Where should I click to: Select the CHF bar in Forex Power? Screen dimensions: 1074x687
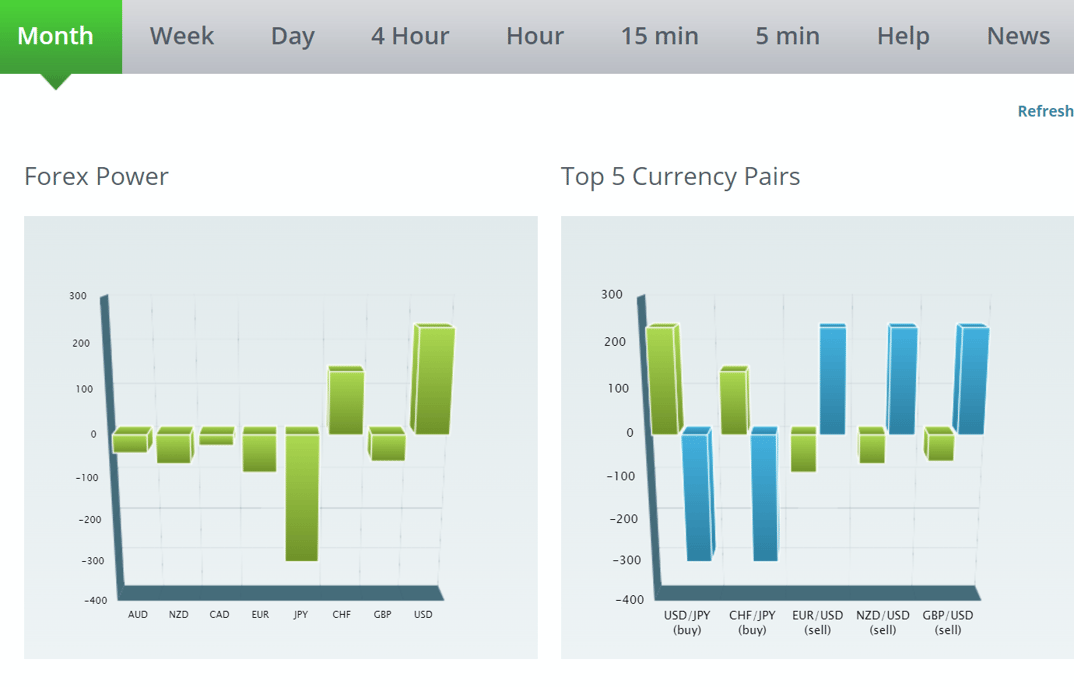(345, 402)
